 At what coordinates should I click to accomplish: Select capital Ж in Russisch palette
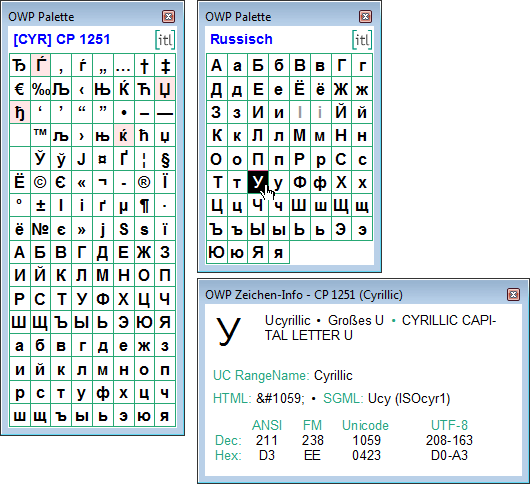341,89
